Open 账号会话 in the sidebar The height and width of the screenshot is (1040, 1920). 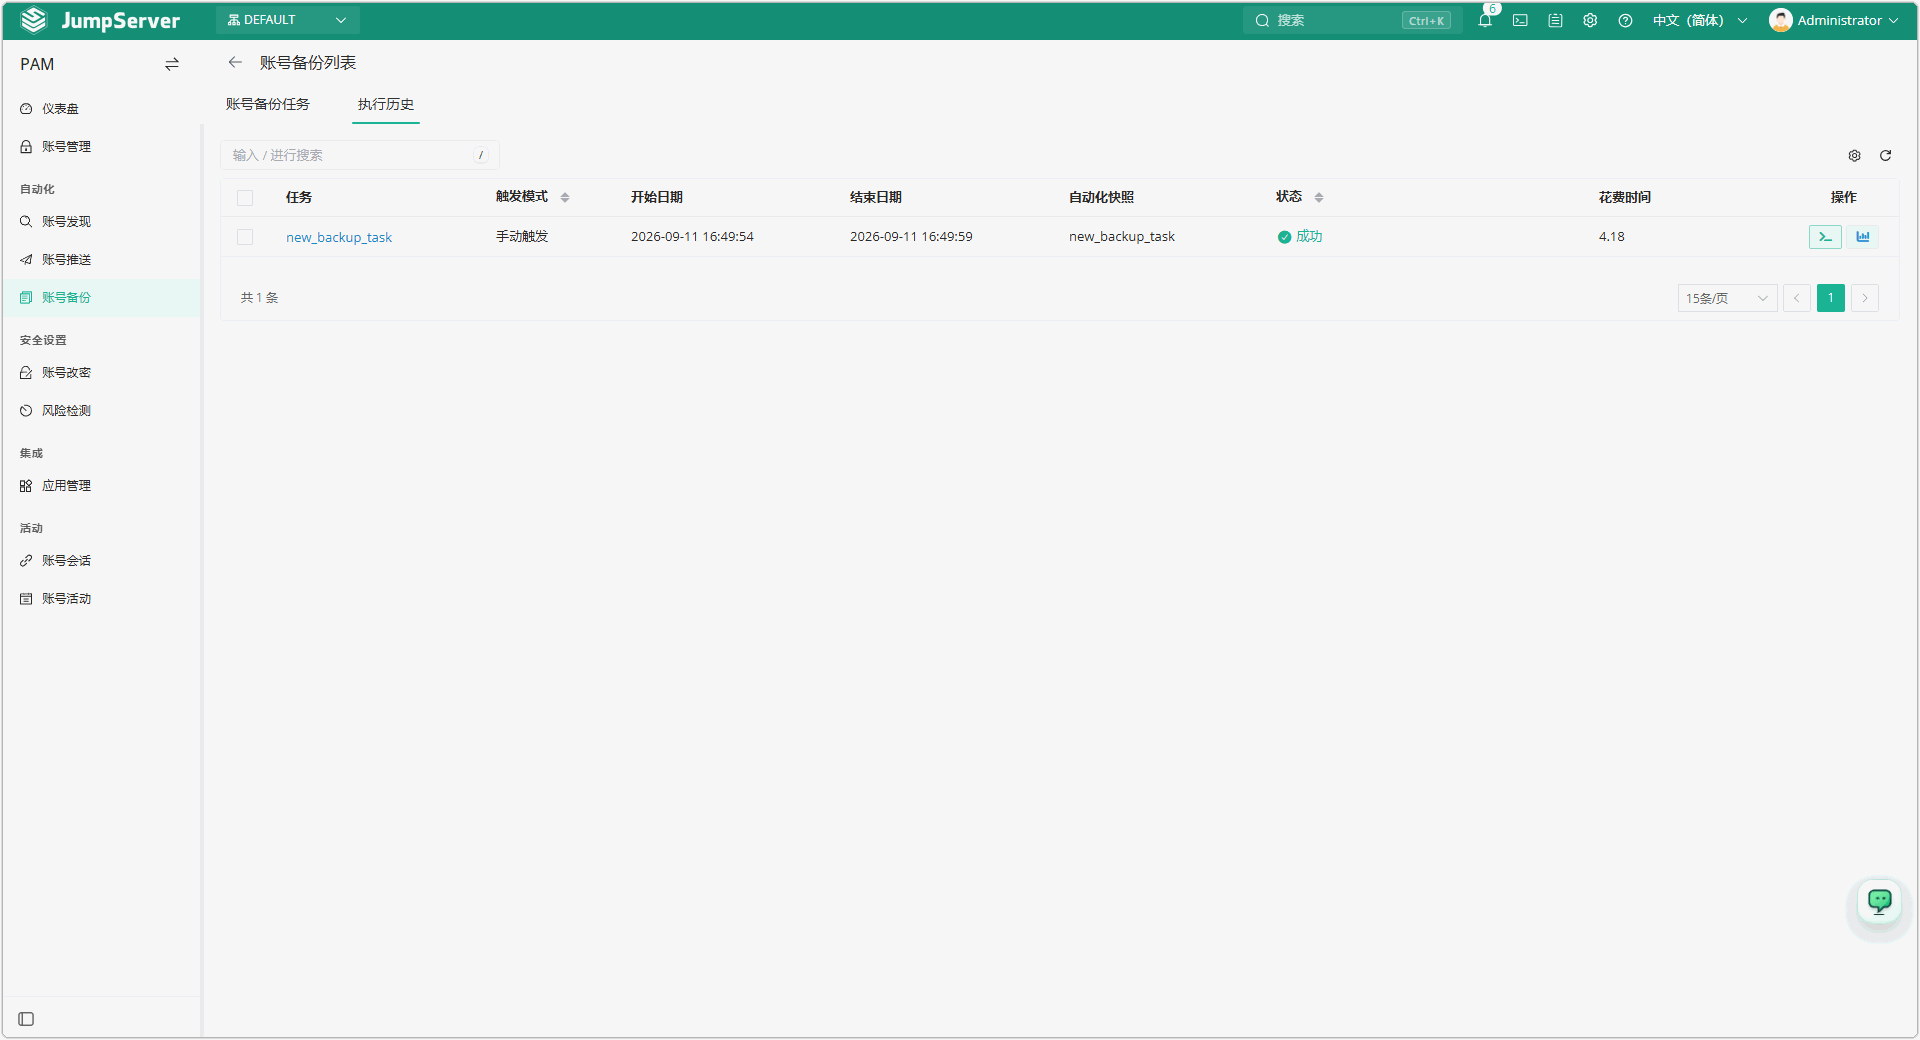pyautogui.click(x=101, y=561)
